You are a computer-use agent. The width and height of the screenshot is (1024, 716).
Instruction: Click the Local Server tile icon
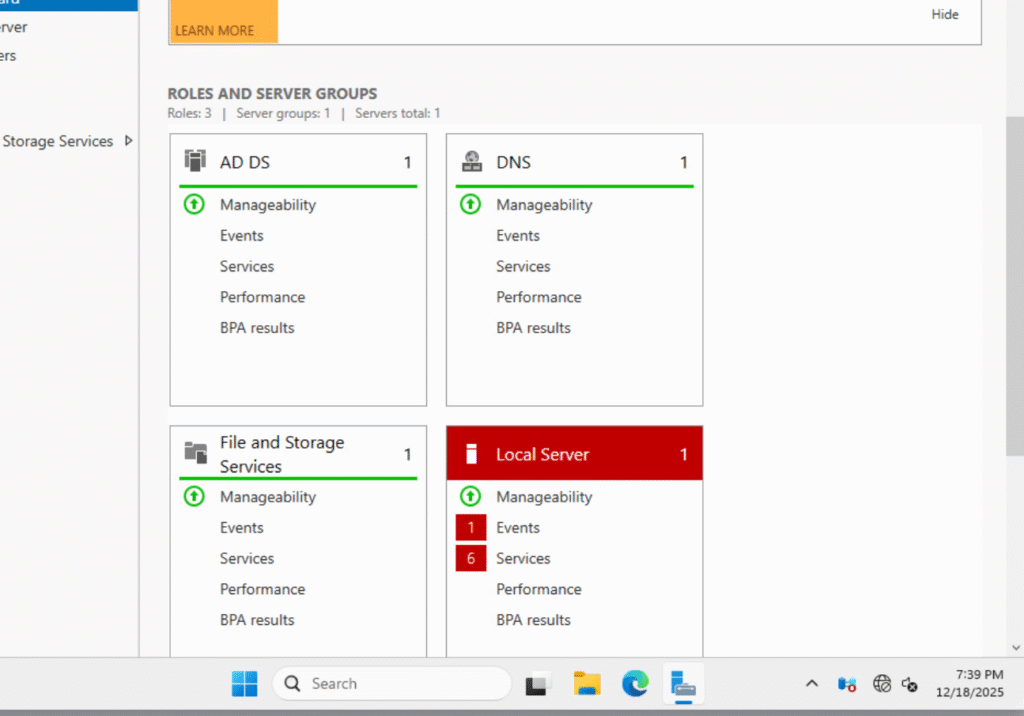coord(471,455)
